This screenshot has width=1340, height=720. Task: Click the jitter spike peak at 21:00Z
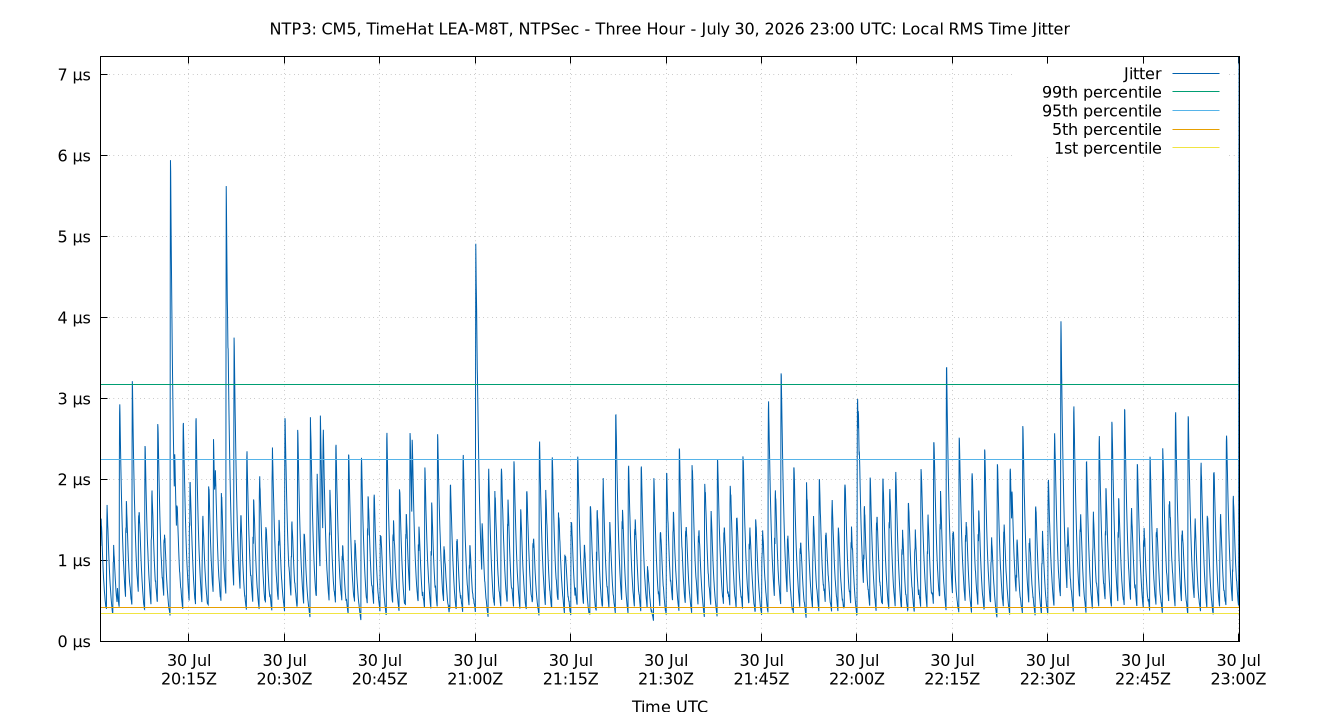(475, 245)
